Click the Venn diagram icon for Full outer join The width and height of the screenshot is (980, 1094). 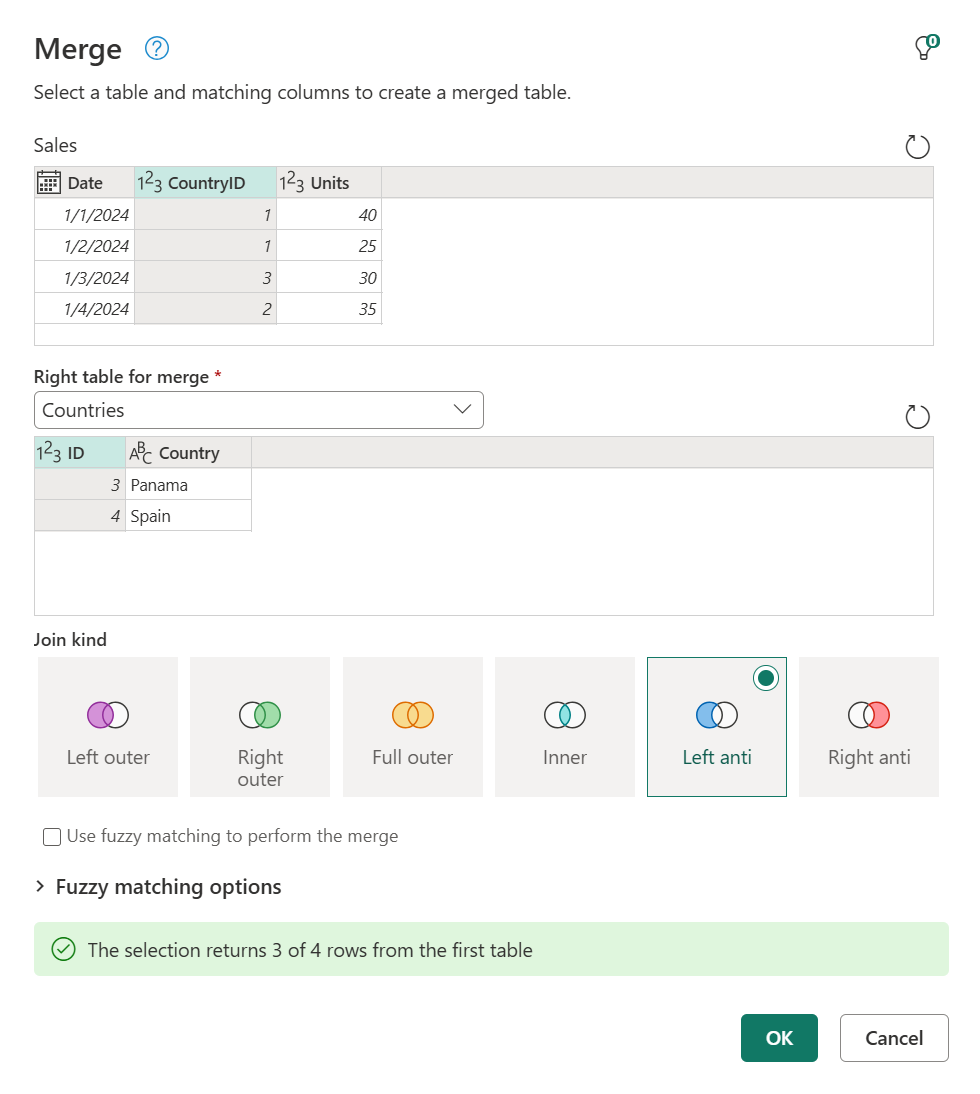[x=412, y=714]
